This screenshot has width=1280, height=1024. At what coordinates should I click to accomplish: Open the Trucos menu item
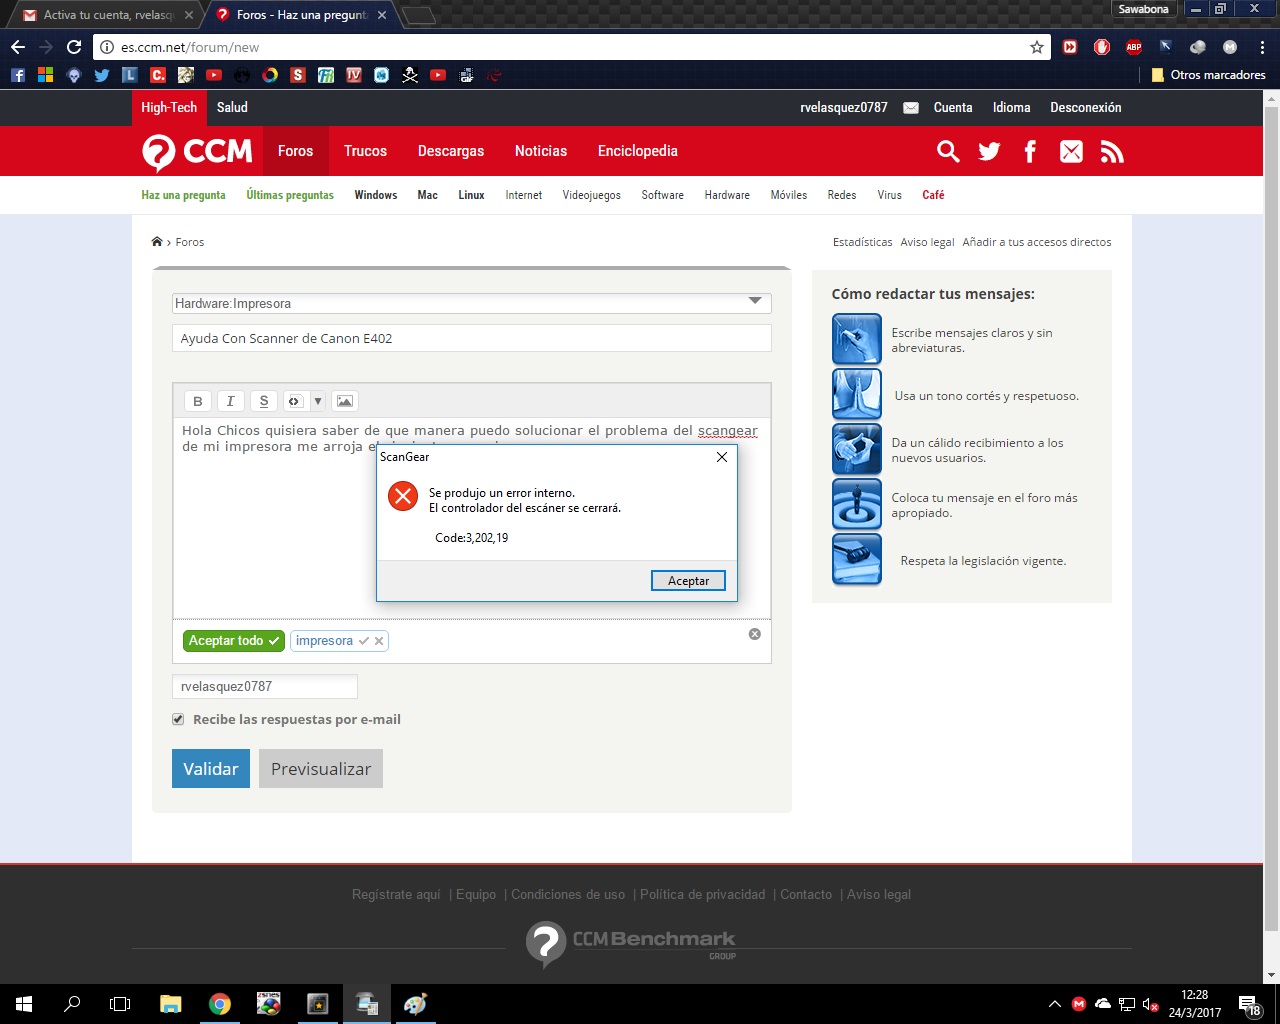tap(365, 151)
